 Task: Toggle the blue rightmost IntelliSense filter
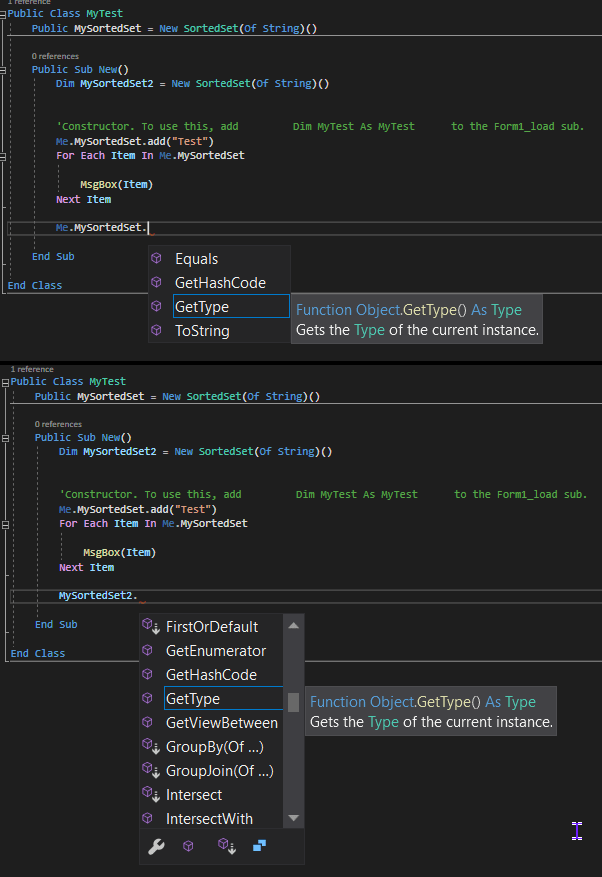click(x=260, y=847)
